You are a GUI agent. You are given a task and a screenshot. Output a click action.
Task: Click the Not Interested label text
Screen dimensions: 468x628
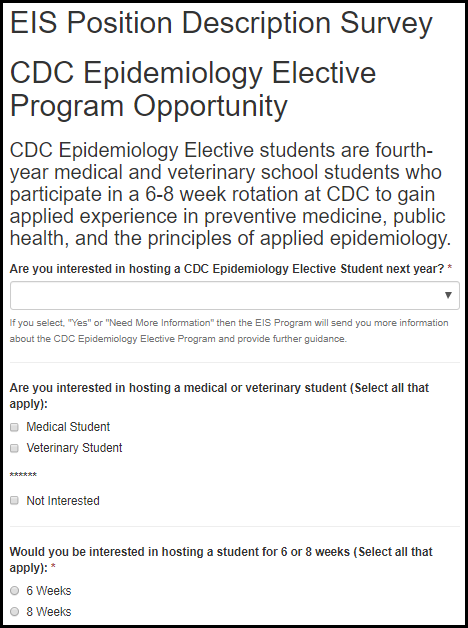click(x=63, y=501)
